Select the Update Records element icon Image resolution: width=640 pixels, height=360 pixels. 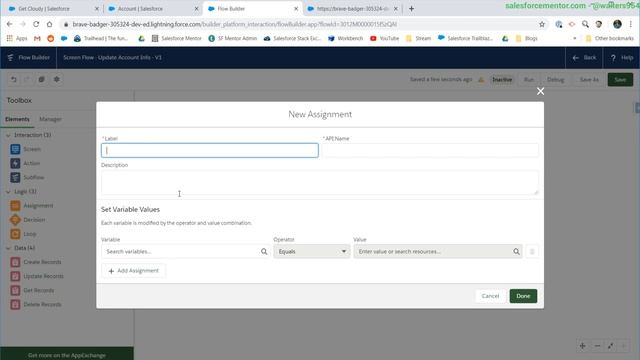click(15, 276)
